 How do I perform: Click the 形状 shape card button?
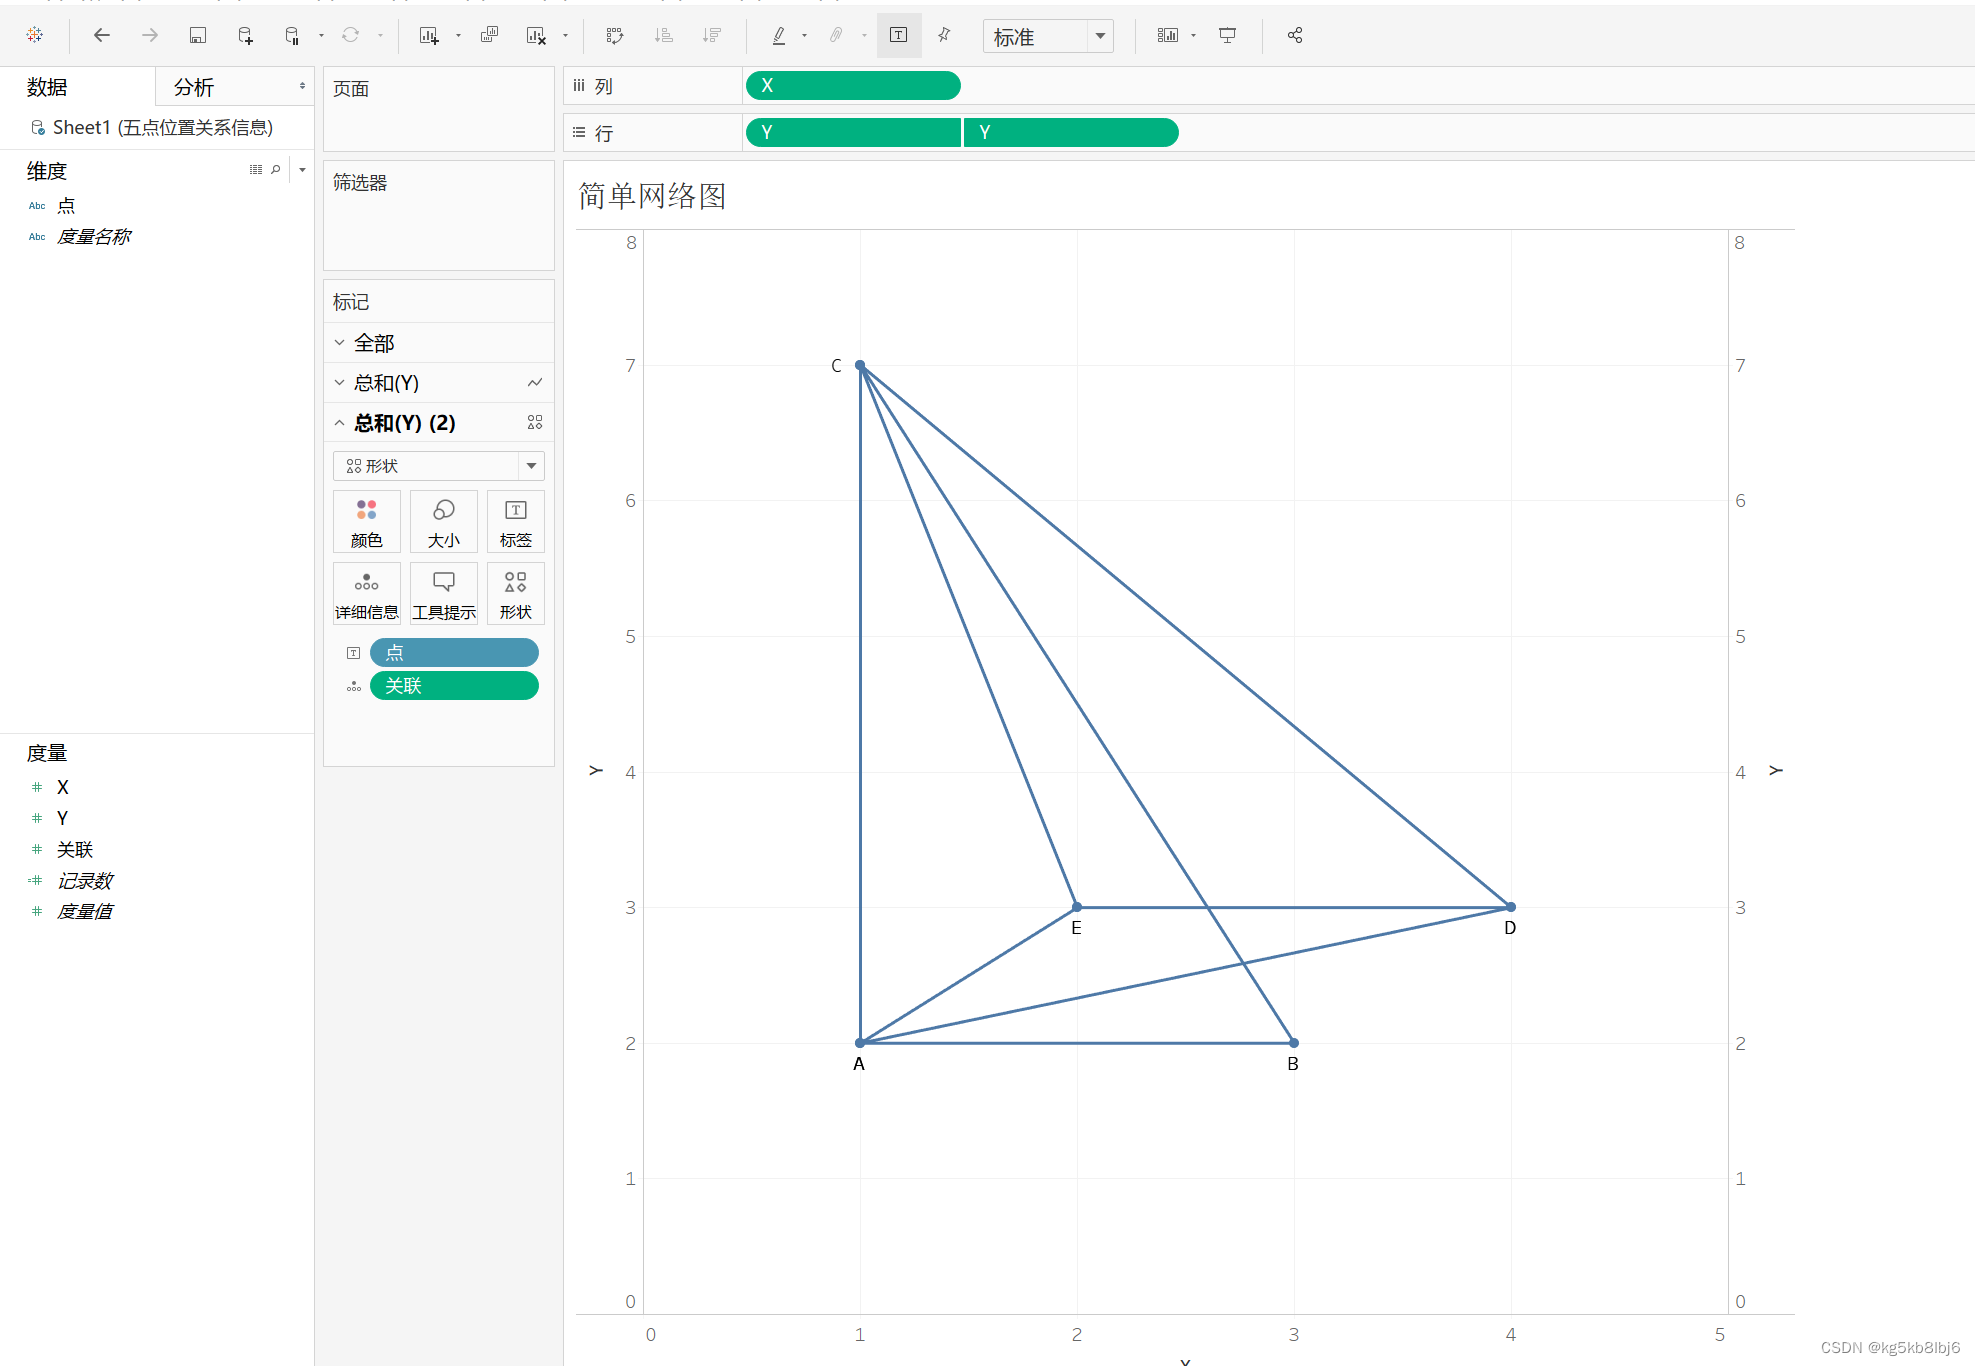[x=516, y=594]
